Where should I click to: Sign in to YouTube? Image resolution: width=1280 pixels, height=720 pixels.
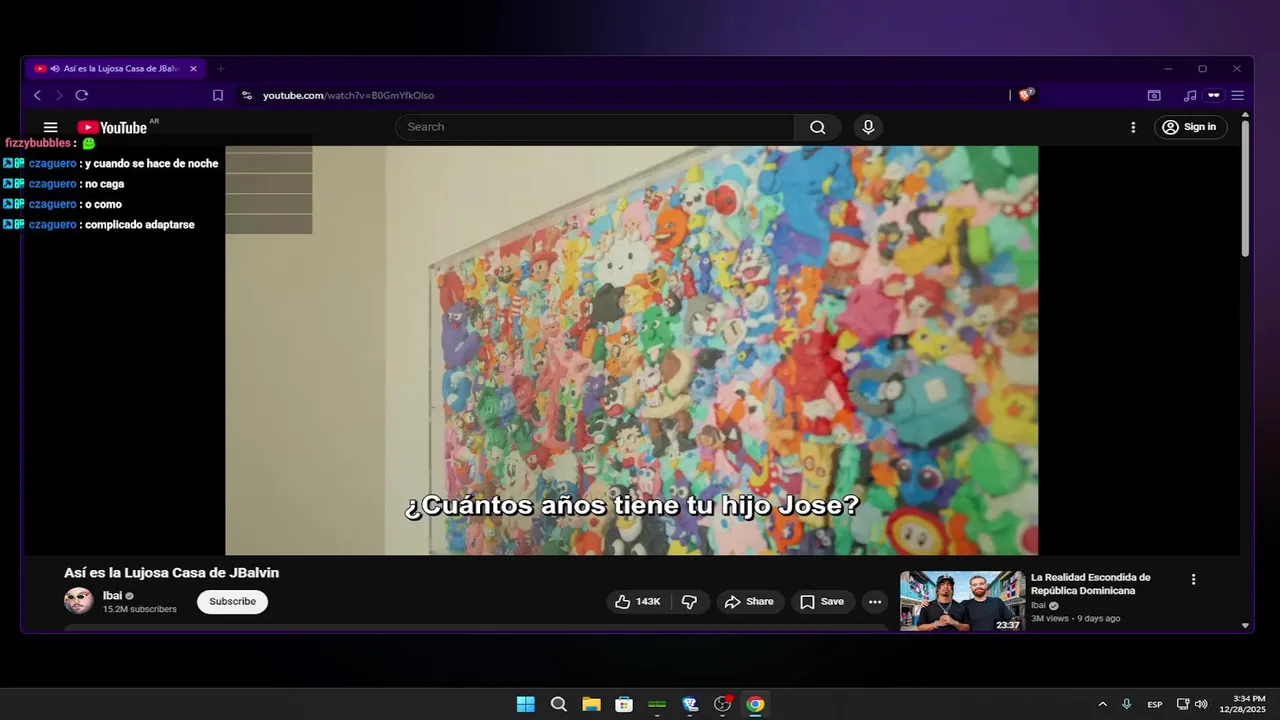coord(1191,127)
